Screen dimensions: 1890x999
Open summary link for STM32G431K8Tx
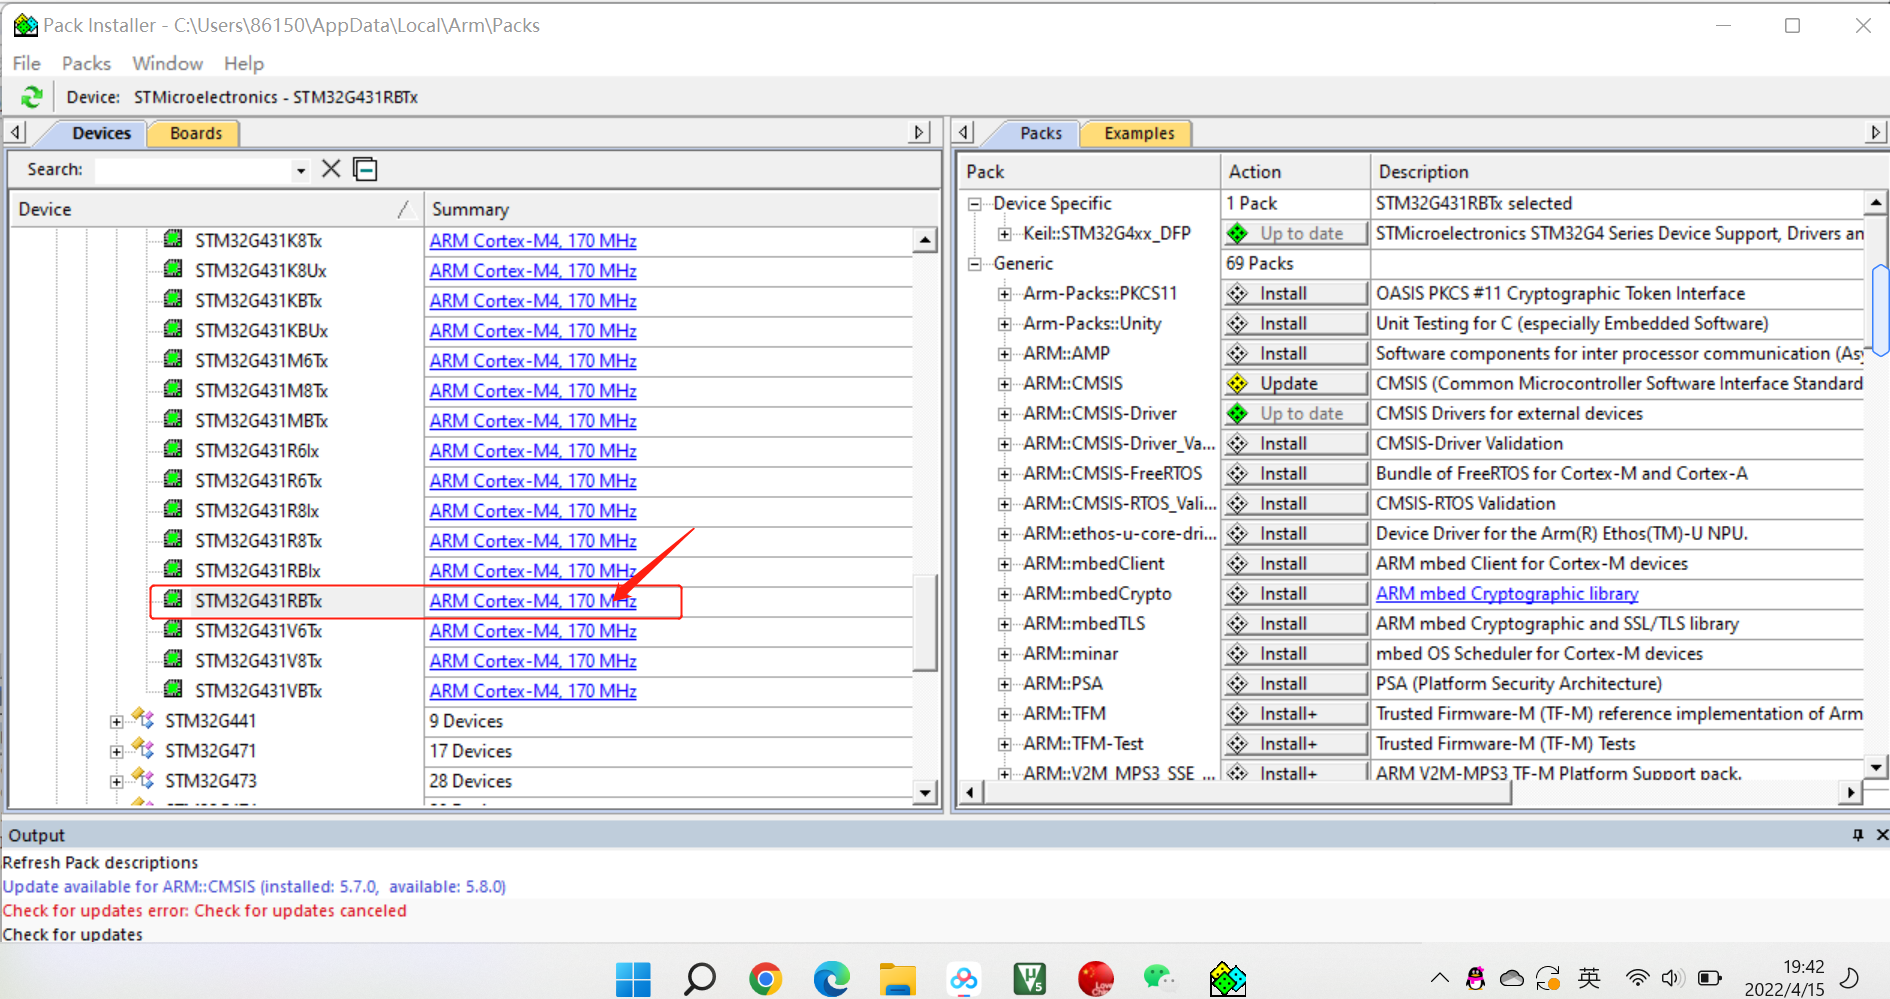click(x=533, y=240)
